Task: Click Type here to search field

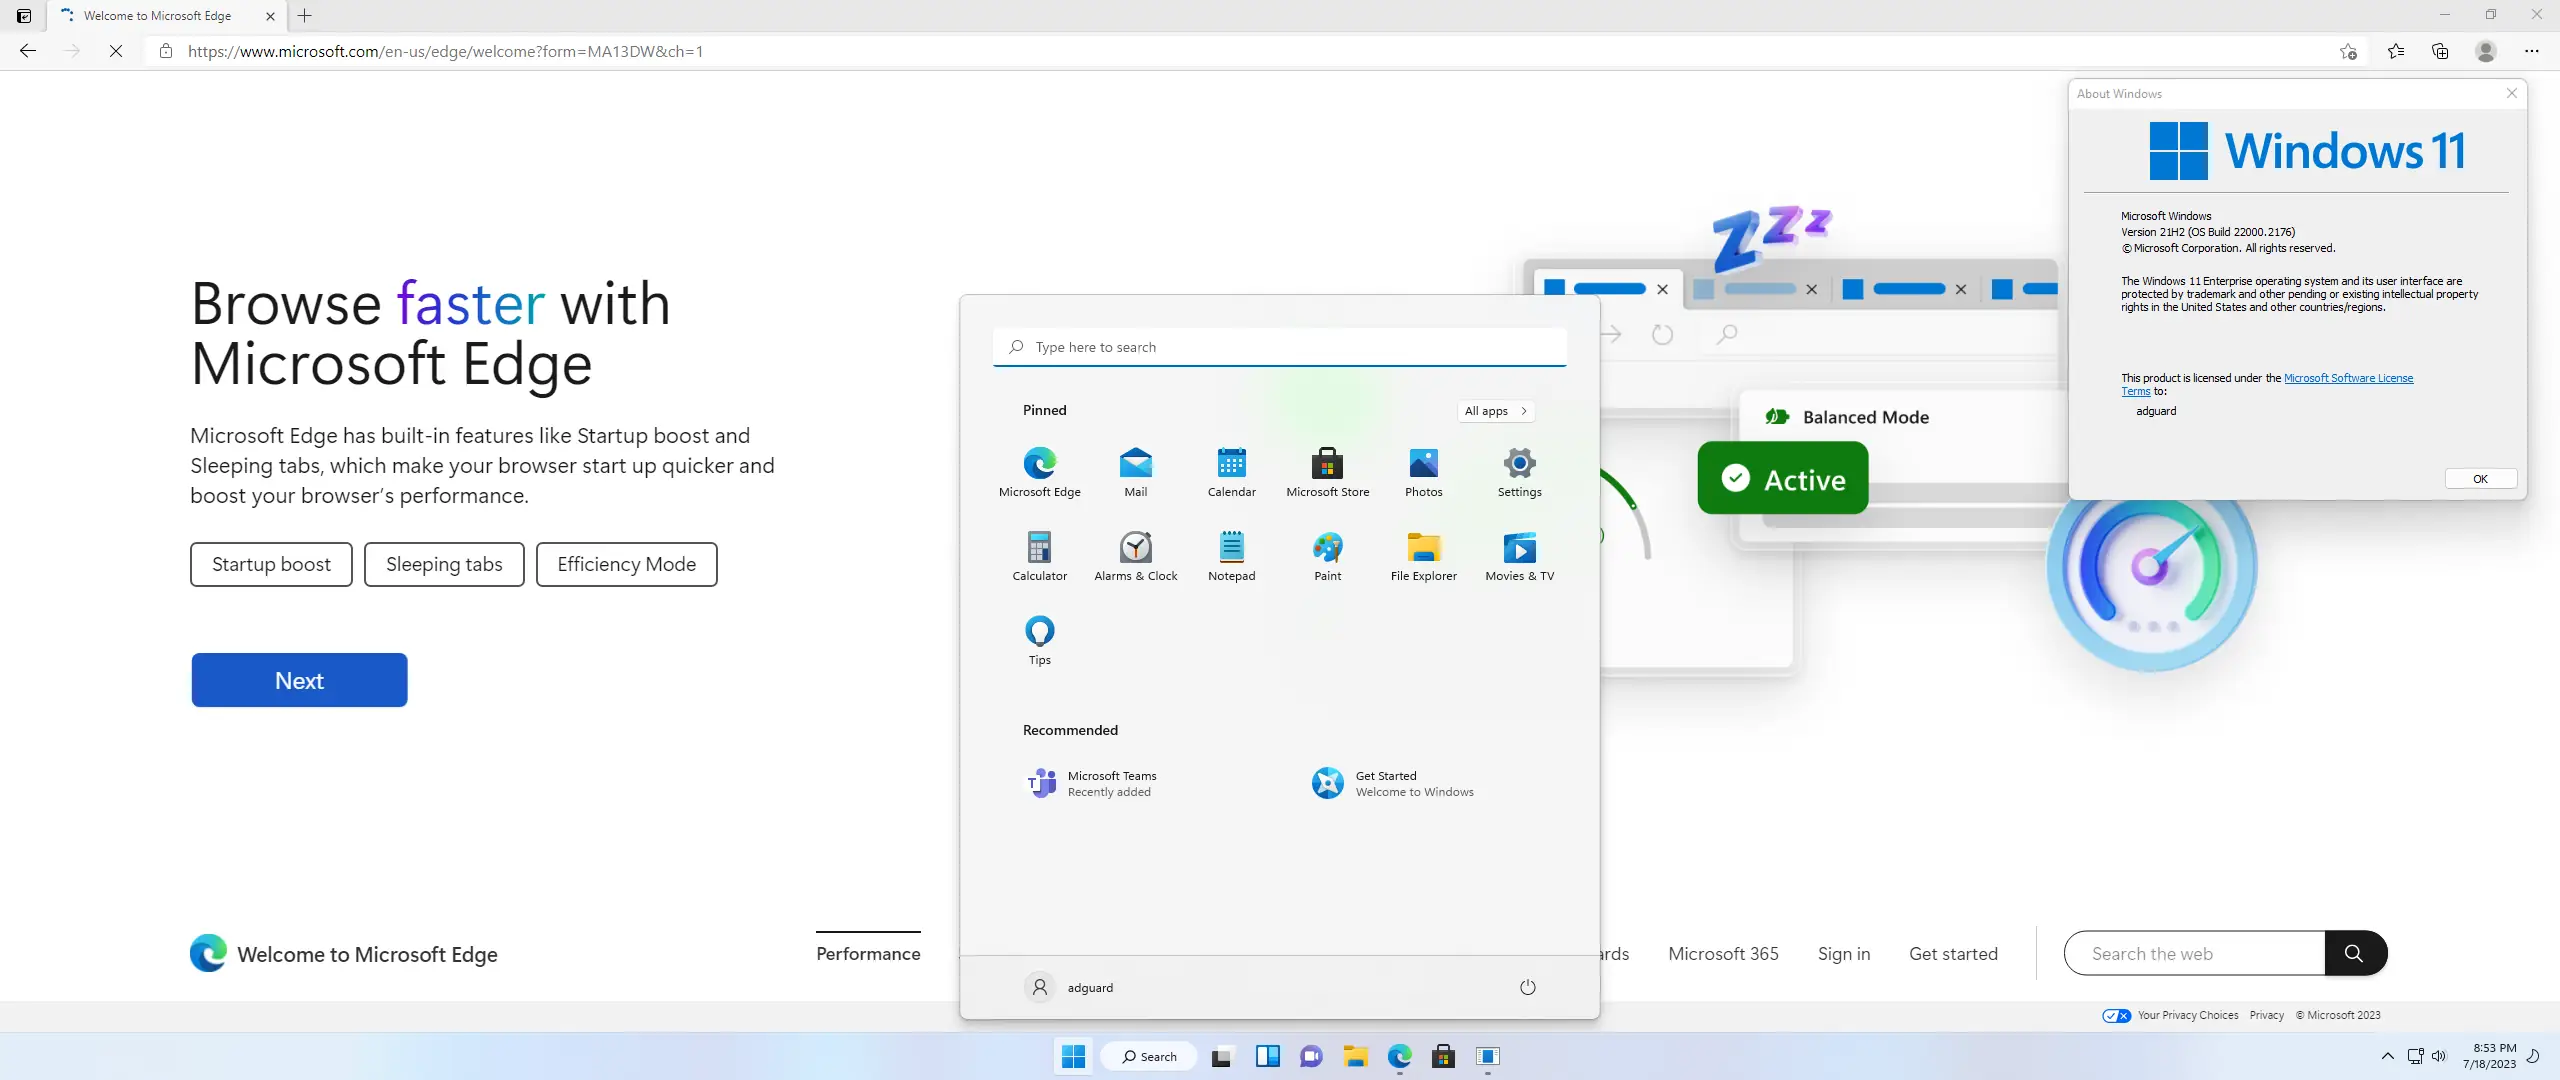Action: [x=1280, y=347]
